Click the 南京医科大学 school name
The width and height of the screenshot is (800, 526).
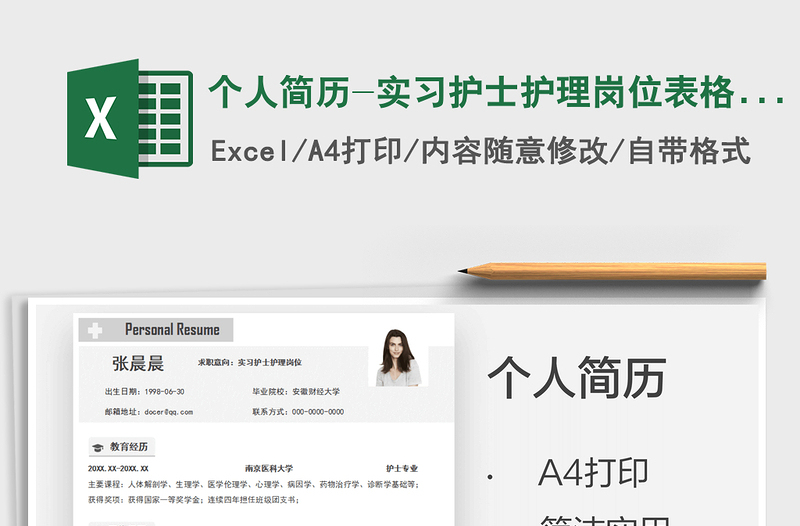pos(269,468)
